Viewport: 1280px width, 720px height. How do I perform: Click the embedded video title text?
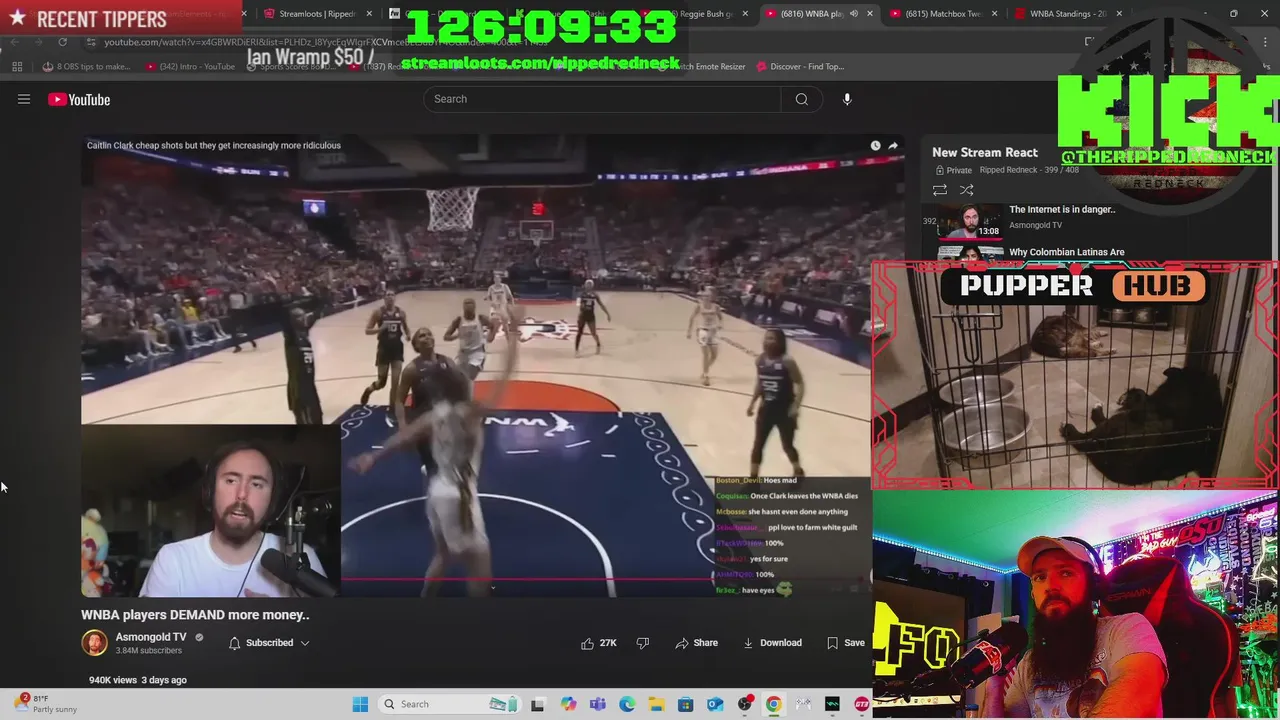pos(214,146)
